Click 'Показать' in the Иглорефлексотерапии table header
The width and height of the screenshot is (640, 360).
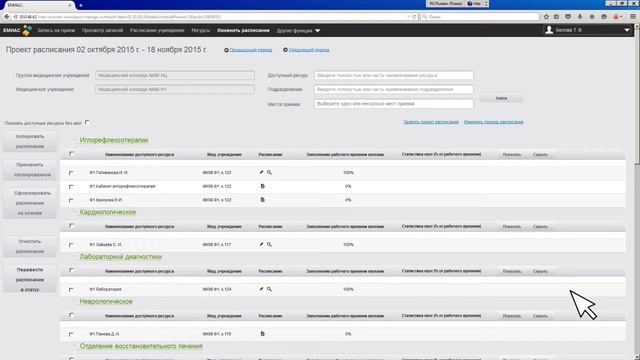click(512, 155)
